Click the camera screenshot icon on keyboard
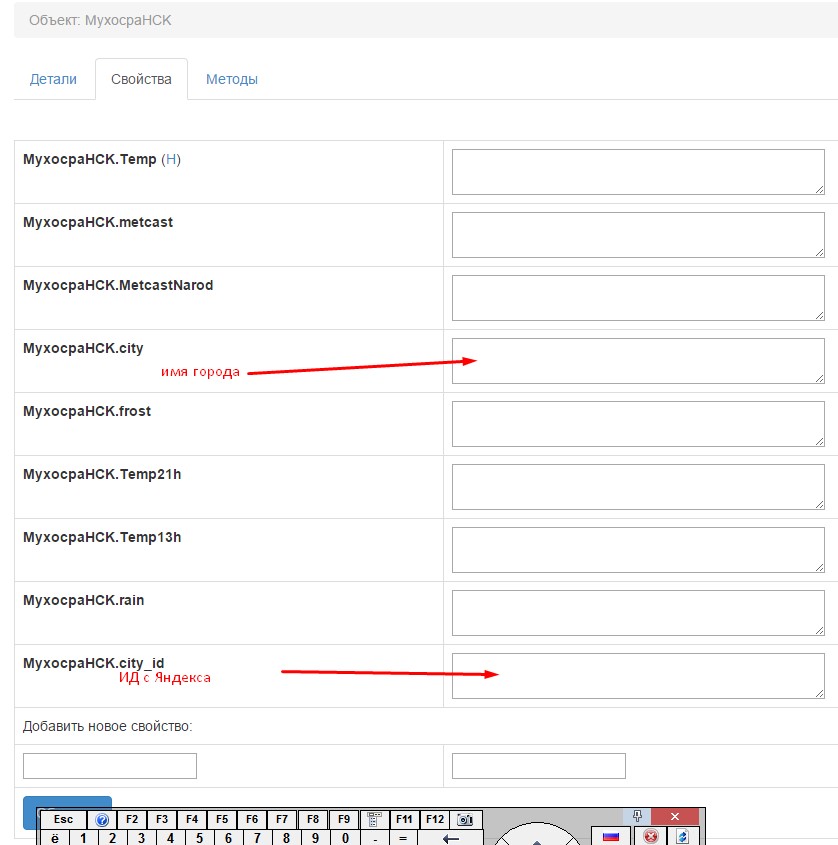This screenshot has height=845, width=838. [x=465, y=820]
